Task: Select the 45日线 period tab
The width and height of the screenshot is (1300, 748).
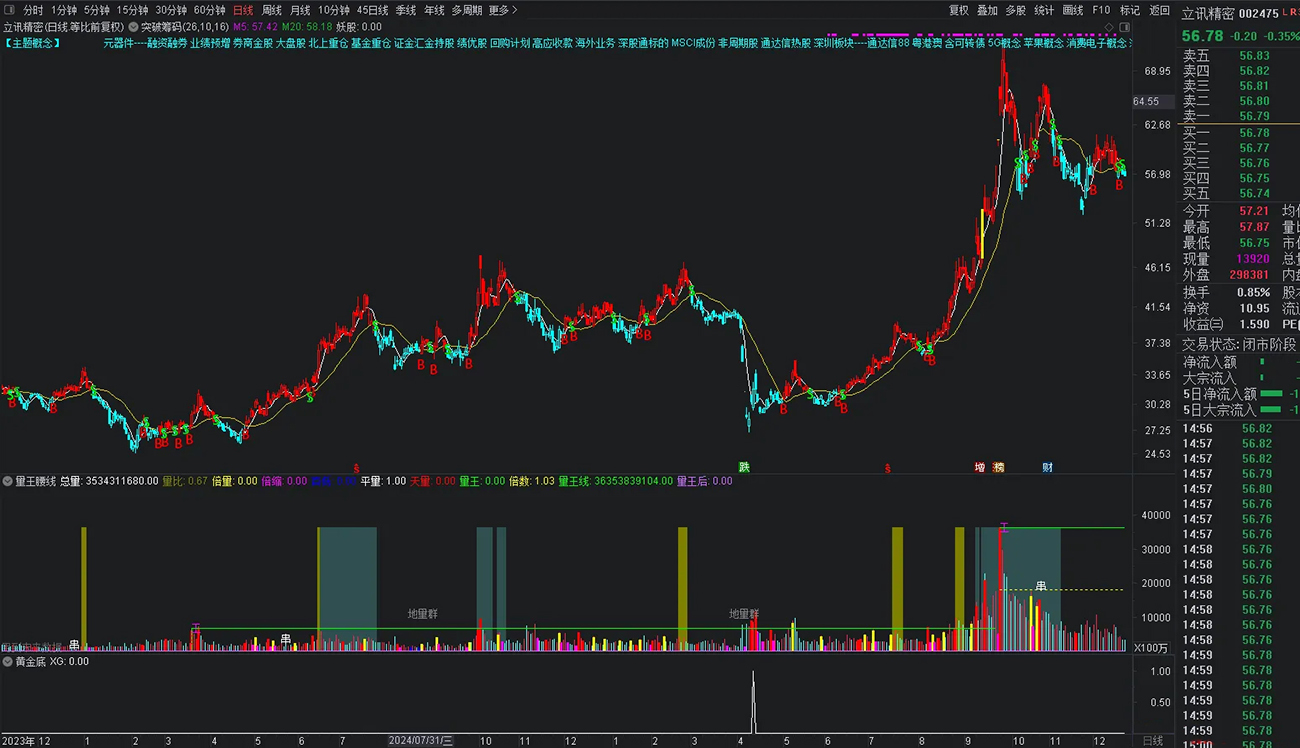Action: [372, 10]
